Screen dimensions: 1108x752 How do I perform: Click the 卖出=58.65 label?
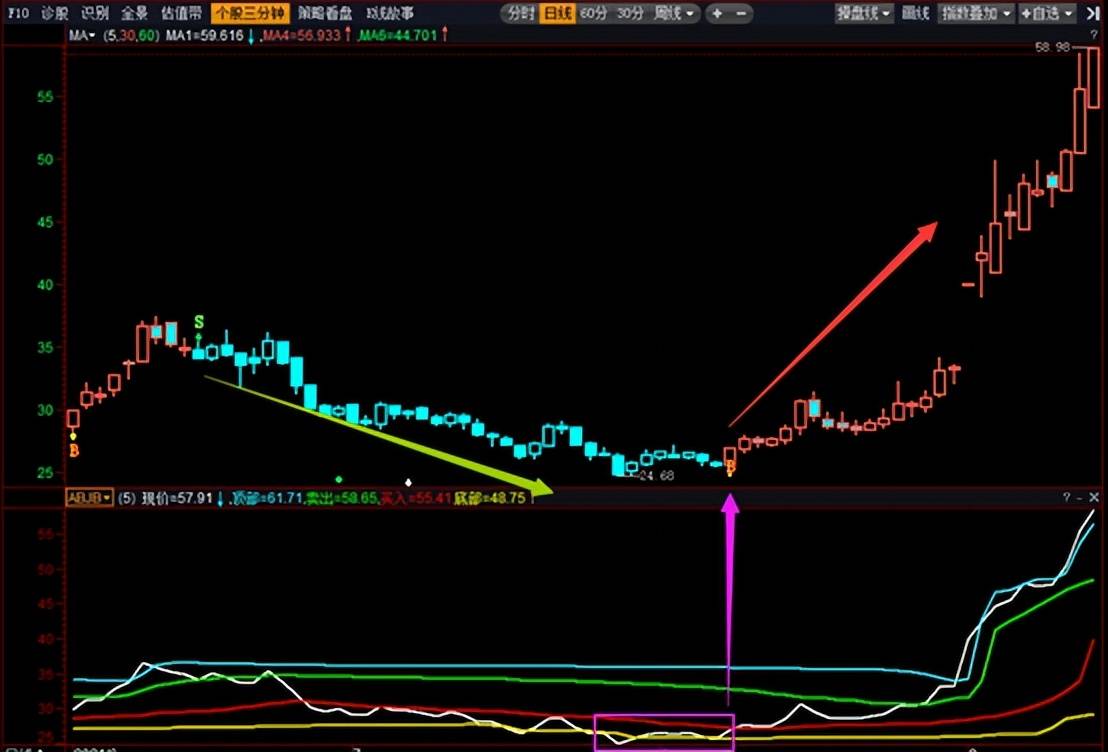pyautogui.click(x=342, y=498)
